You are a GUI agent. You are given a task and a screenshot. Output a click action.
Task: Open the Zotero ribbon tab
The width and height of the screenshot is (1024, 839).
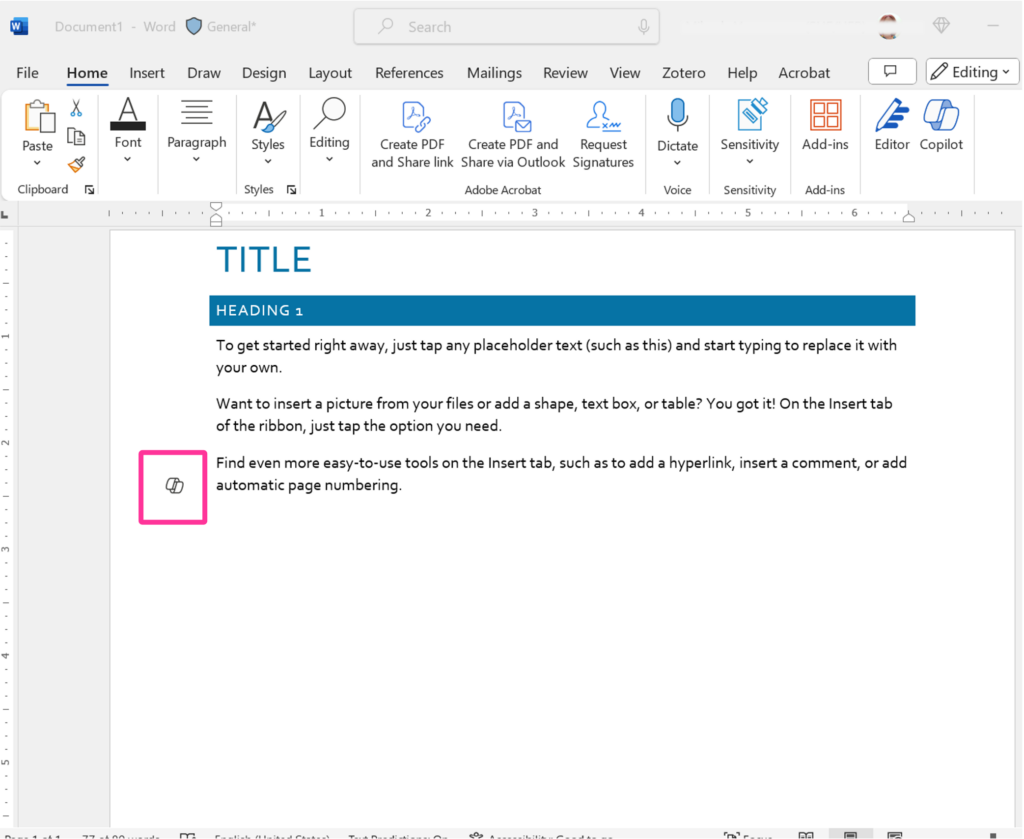[683, 72]
